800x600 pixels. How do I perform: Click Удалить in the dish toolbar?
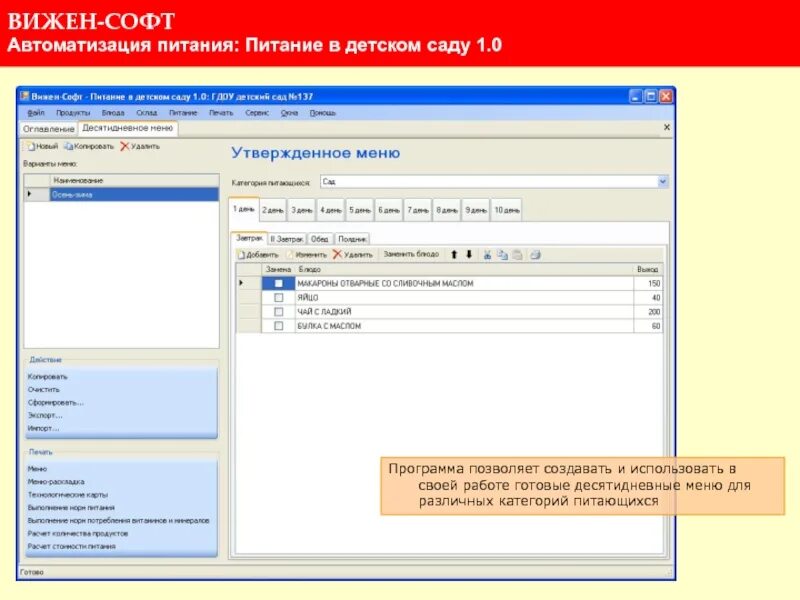pos(353,254)
